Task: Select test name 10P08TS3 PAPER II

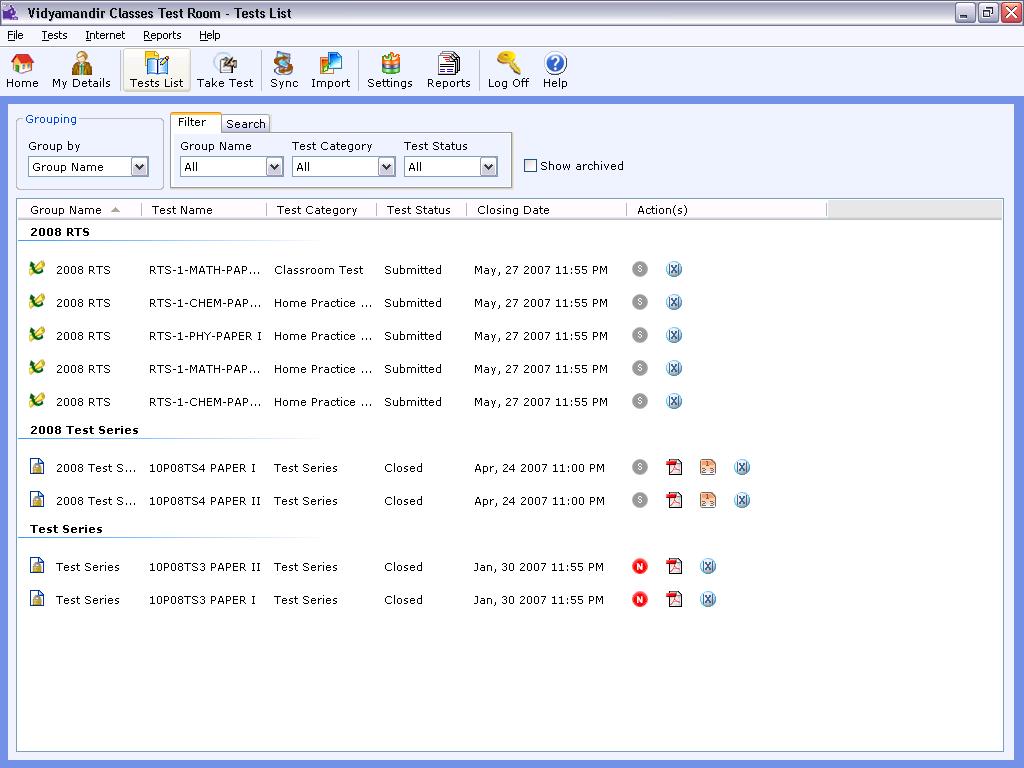Action: click(204, 567)
